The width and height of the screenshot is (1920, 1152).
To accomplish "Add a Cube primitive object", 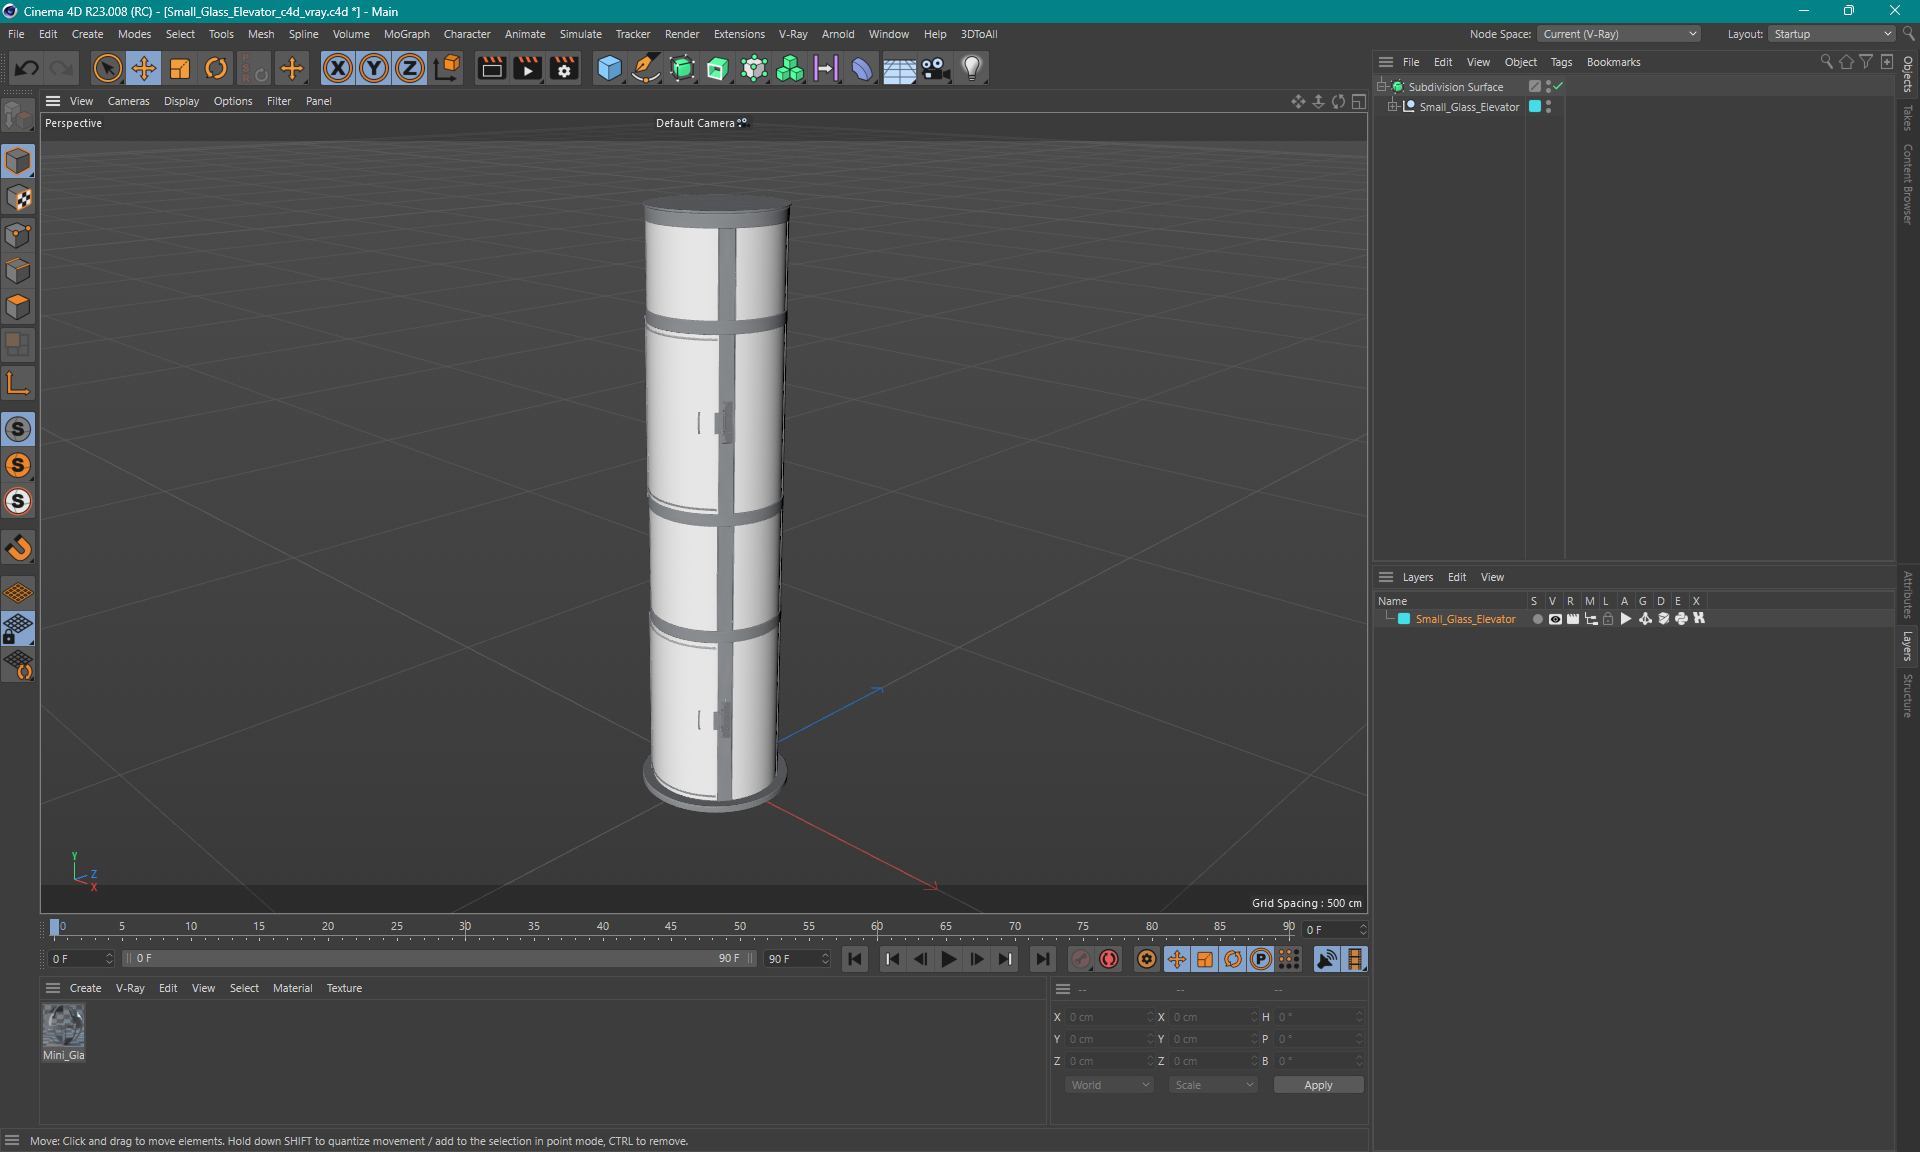I will pyautogui.click(x=609, y=68).
